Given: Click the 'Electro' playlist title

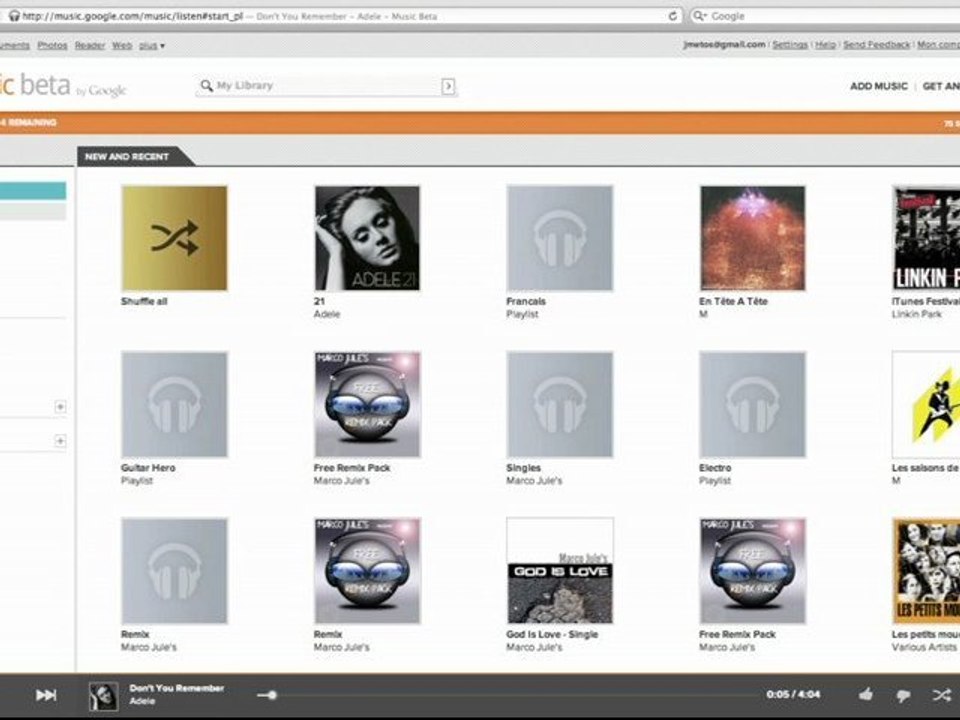Looking at the screenshot, I should coord(715,468).
